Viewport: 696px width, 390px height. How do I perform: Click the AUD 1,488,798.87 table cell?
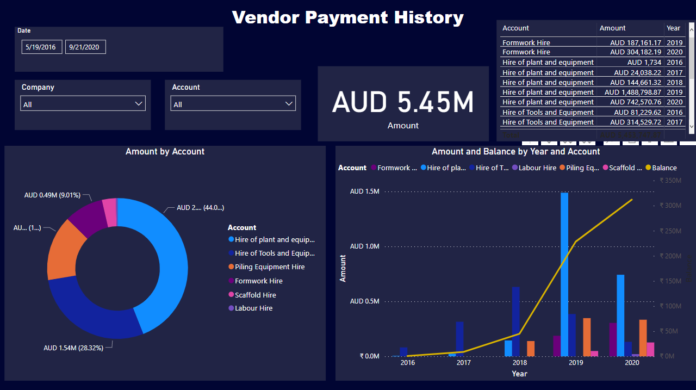pos(633,92)
